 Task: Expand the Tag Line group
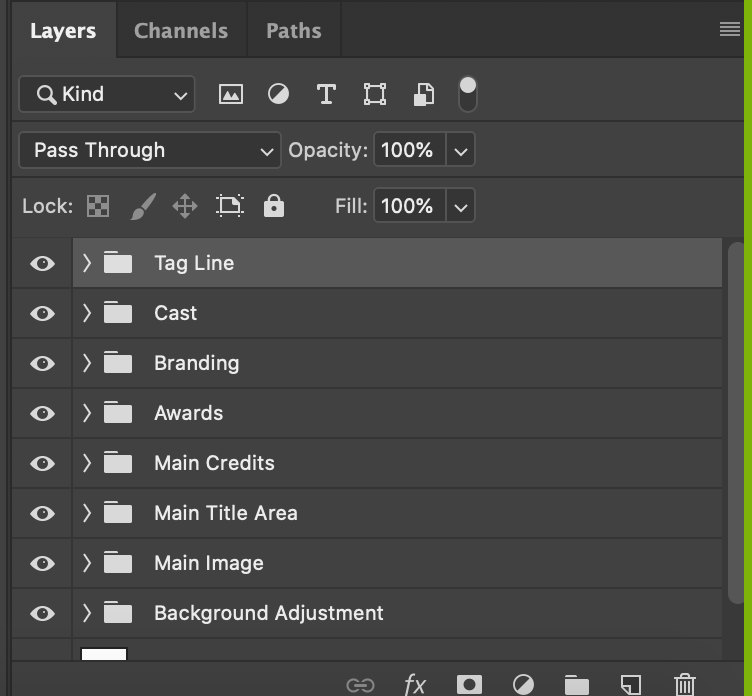click(x=87, y=263)
